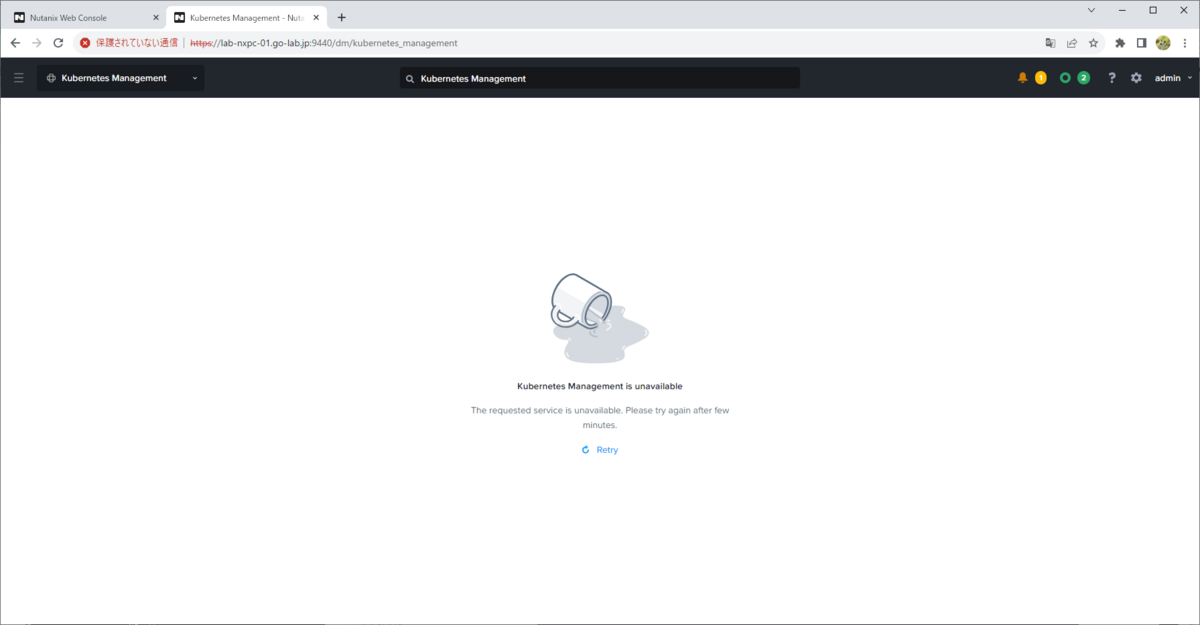Bookmark this page with star icon
The width and height of the screenshot is (1200, 625).
click(1093, 43)
